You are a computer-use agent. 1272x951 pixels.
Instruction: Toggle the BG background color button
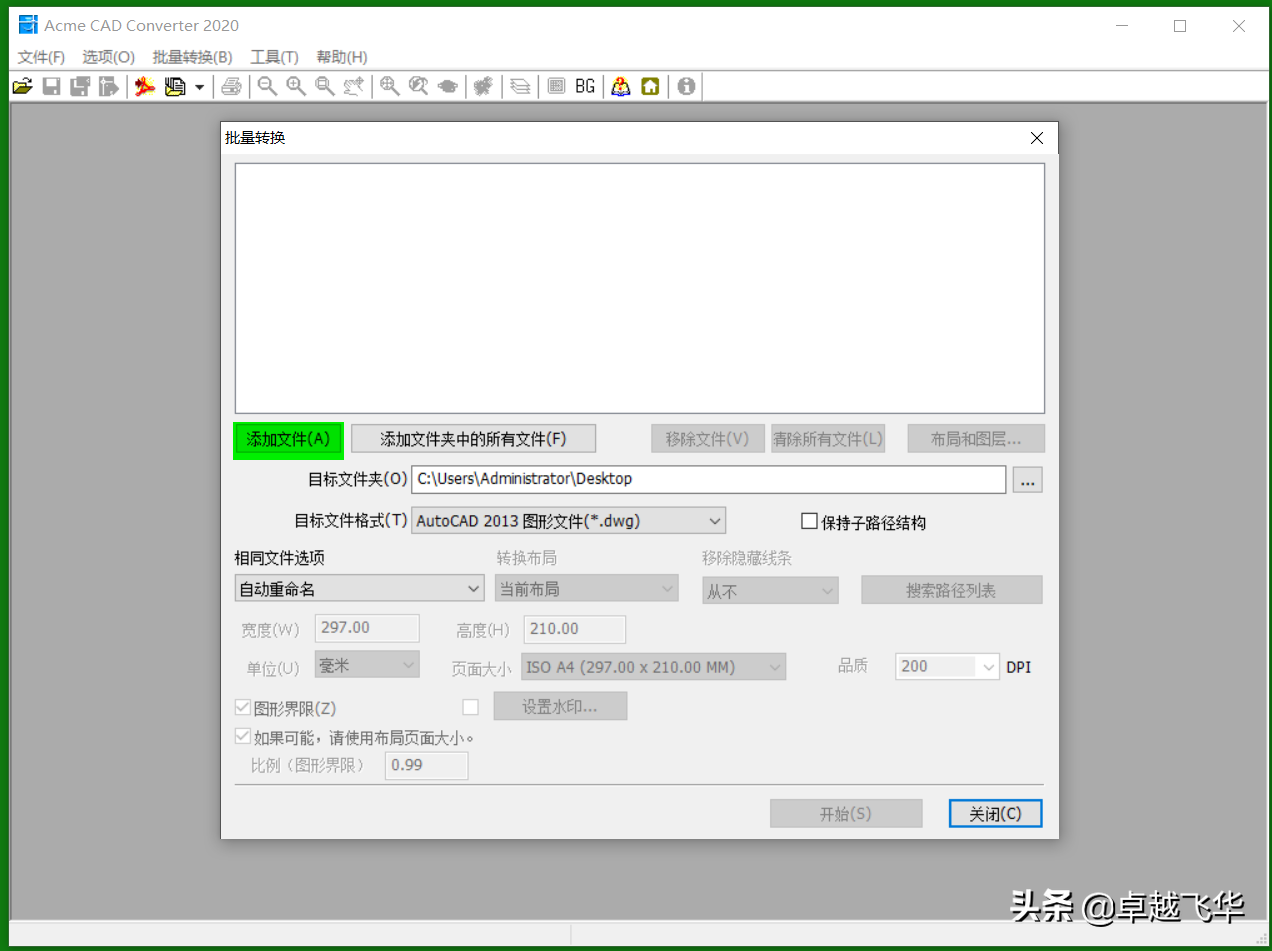[585, 87]
